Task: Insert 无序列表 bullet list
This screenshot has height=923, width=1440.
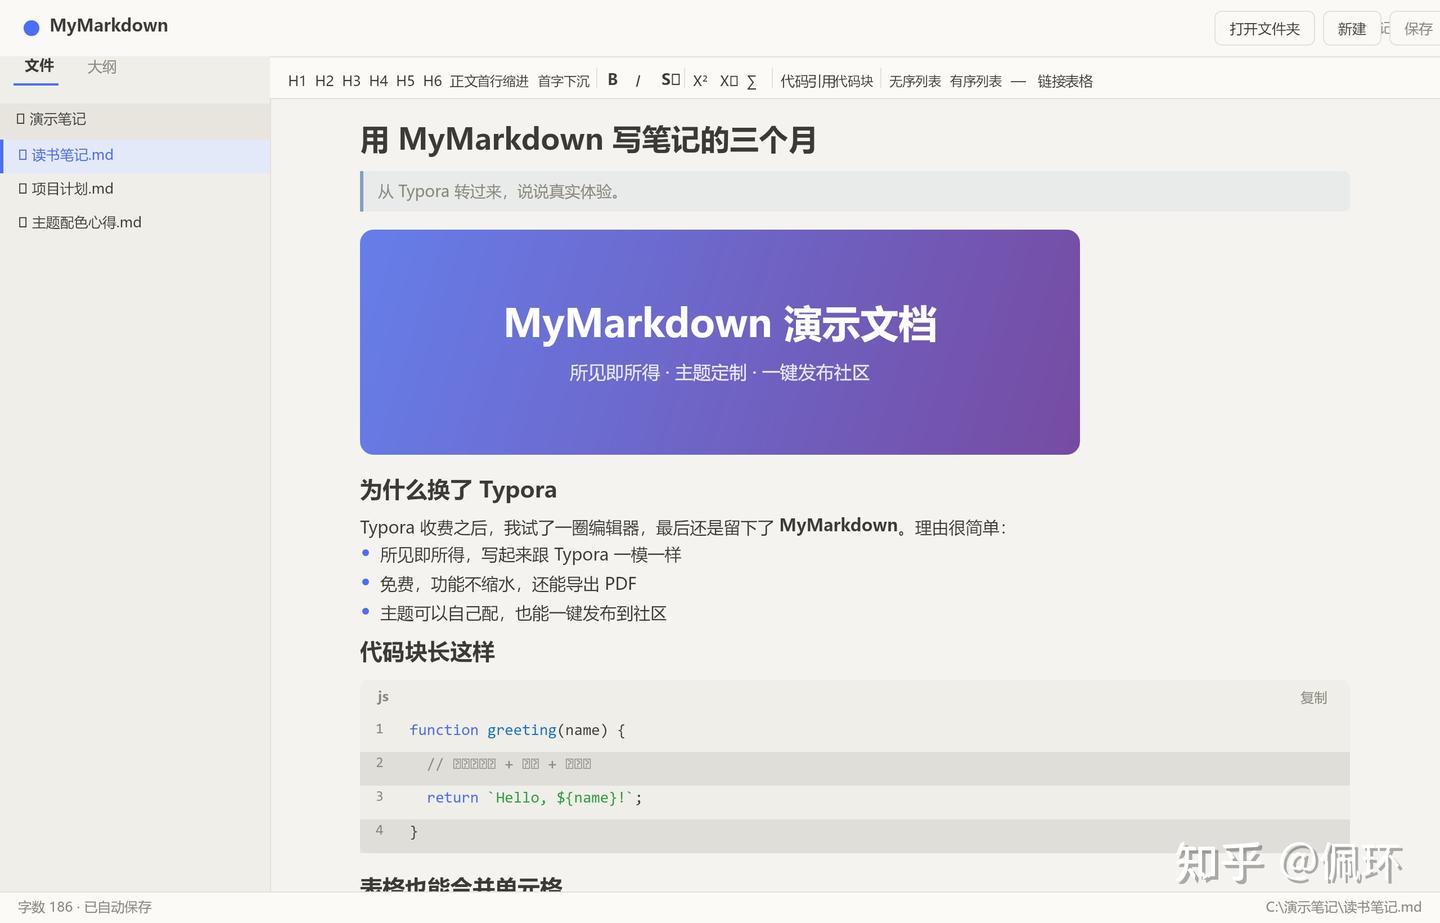Action: 915,81
